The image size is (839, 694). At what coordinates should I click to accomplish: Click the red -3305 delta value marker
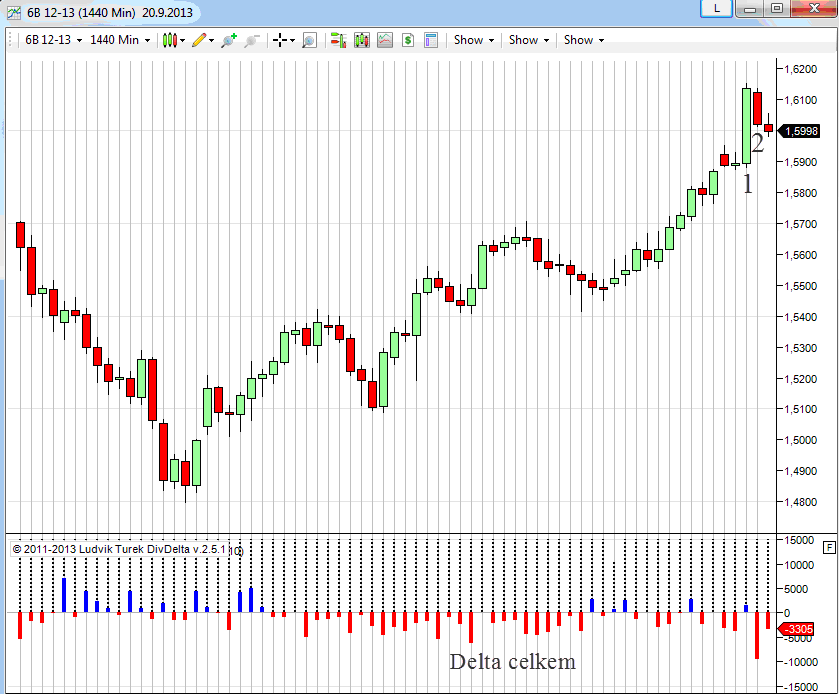(797, 629)
